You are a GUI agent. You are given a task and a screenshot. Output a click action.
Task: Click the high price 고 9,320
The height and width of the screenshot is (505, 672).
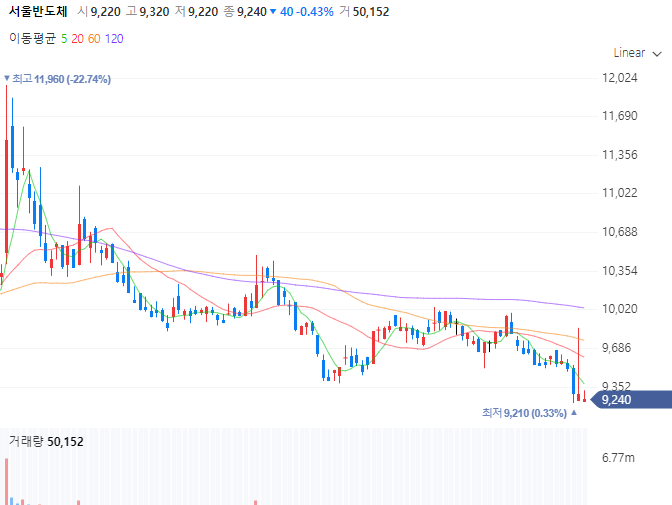148,12
